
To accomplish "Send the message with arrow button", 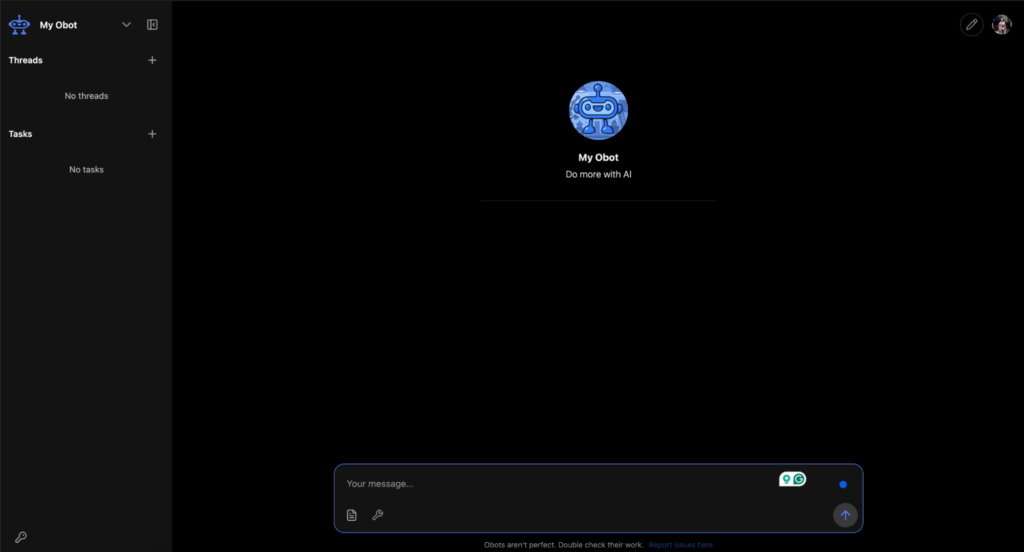I will [845, 515].
